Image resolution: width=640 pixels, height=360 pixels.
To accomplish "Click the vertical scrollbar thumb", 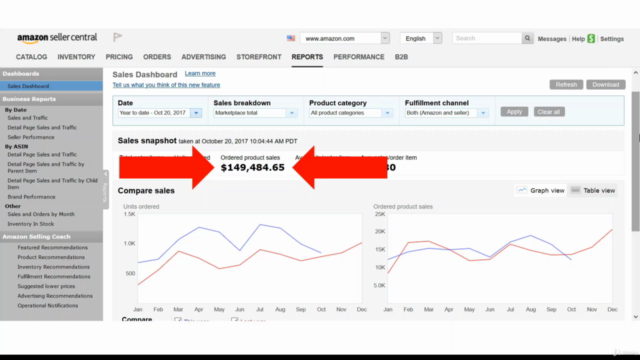I will click(636, 161).
